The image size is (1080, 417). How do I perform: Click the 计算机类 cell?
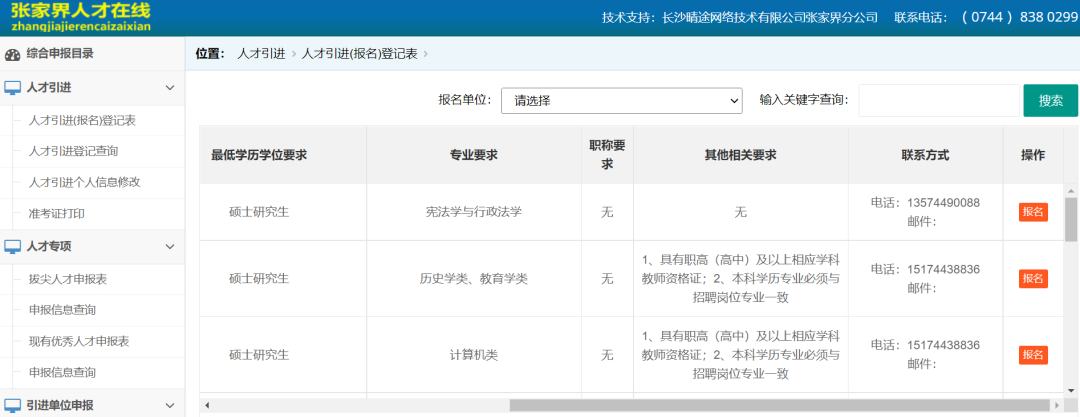tap(474, 355)
